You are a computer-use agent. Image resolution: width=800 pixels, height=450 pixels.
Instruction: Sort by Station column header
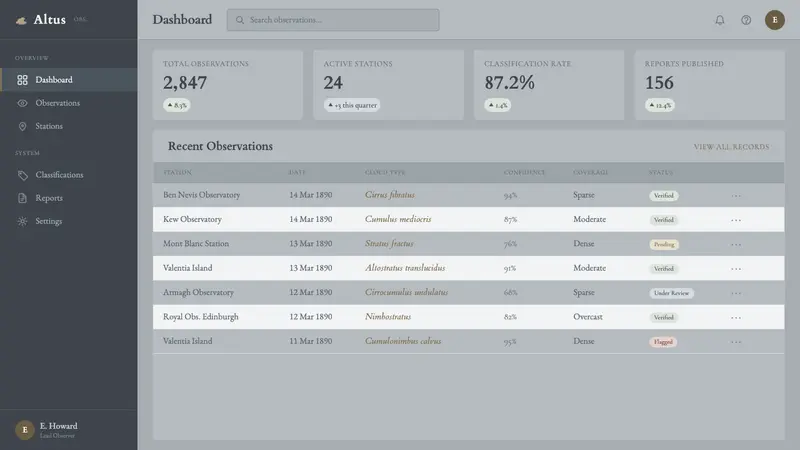coord(178,172)
